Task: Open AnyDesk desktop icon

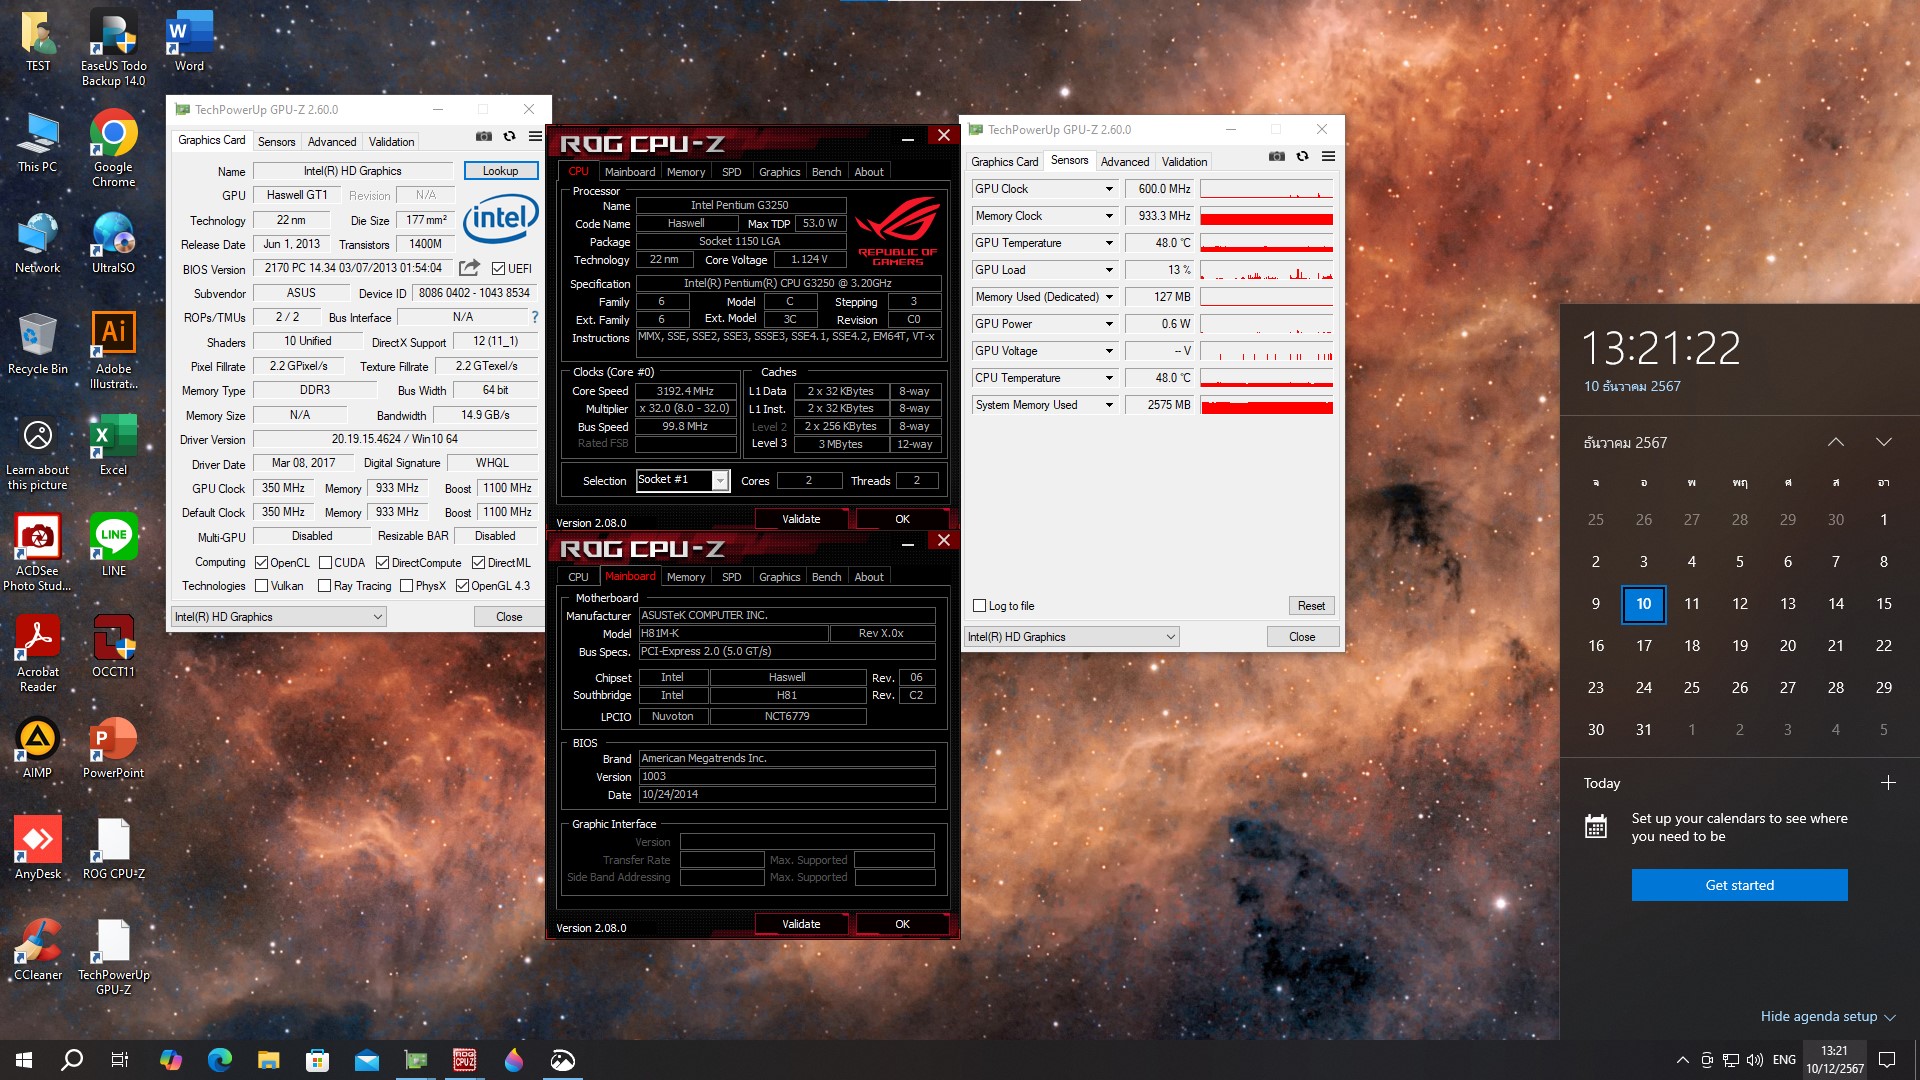Action: [38, 847]
